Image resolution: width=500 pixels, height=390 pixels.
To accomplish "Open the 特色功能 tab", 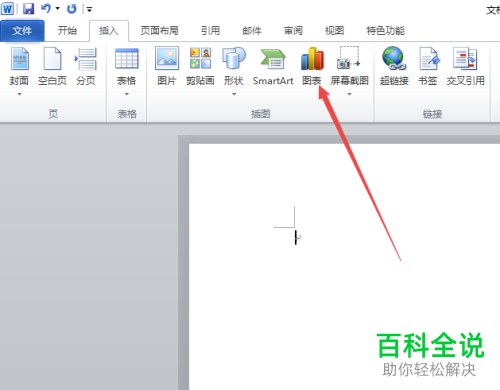I will click(386, 31).
